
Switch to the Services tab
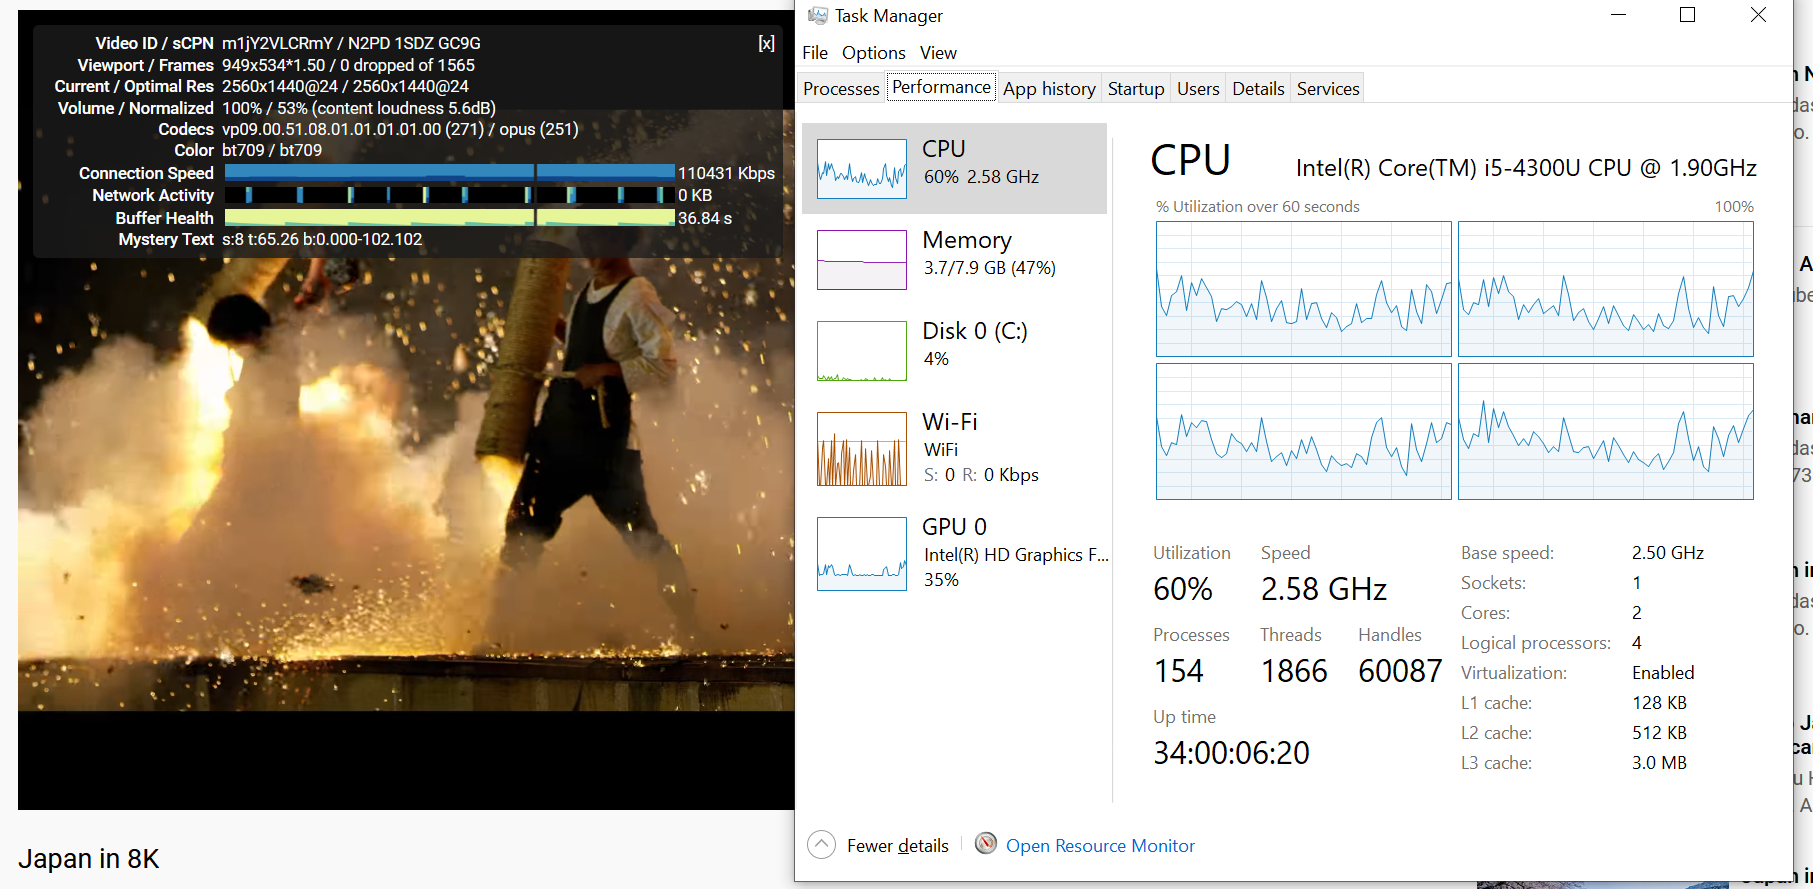1327,89
